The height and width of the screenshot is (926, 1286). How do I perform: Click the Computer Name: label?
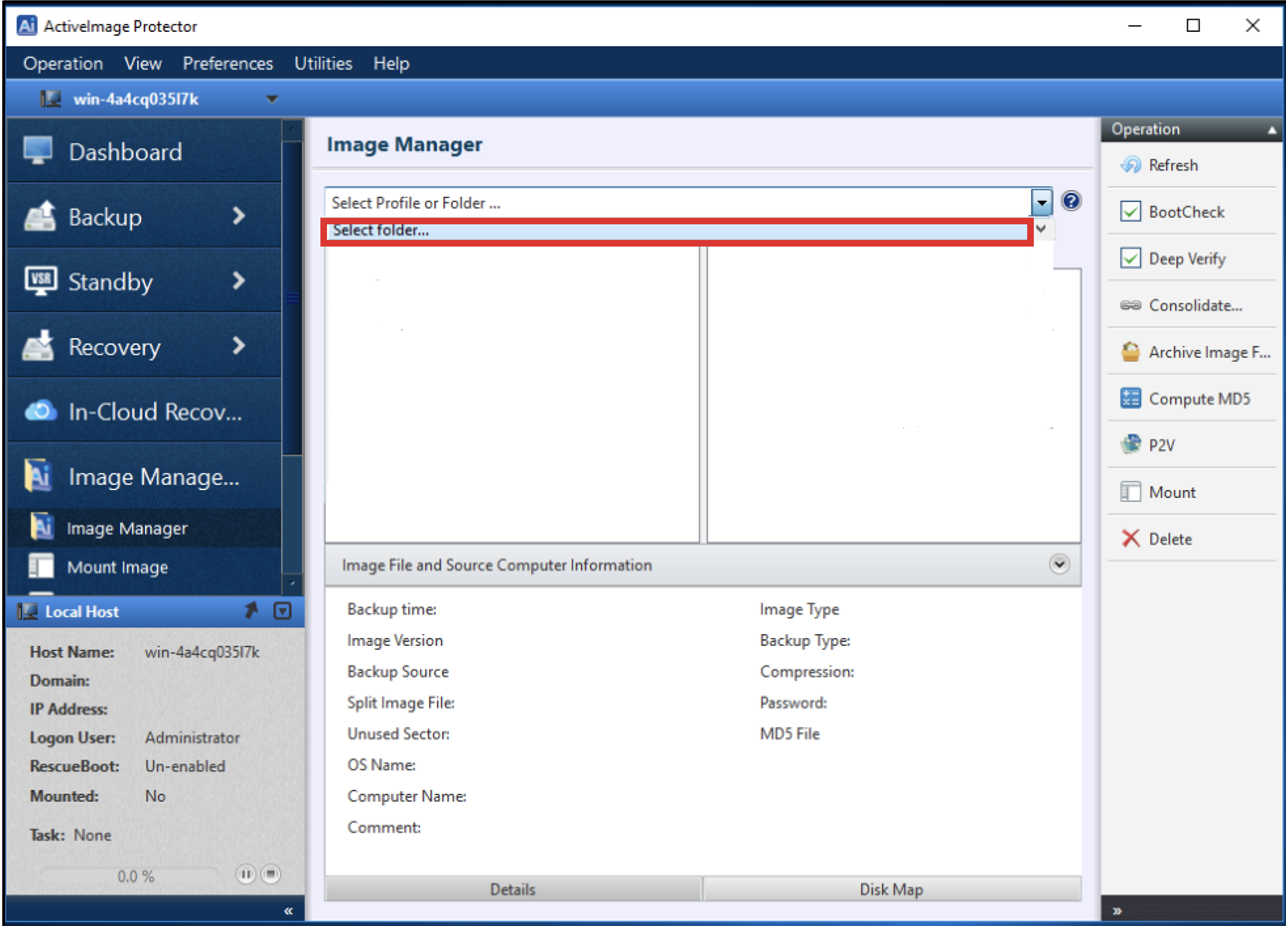coord(407,797)
